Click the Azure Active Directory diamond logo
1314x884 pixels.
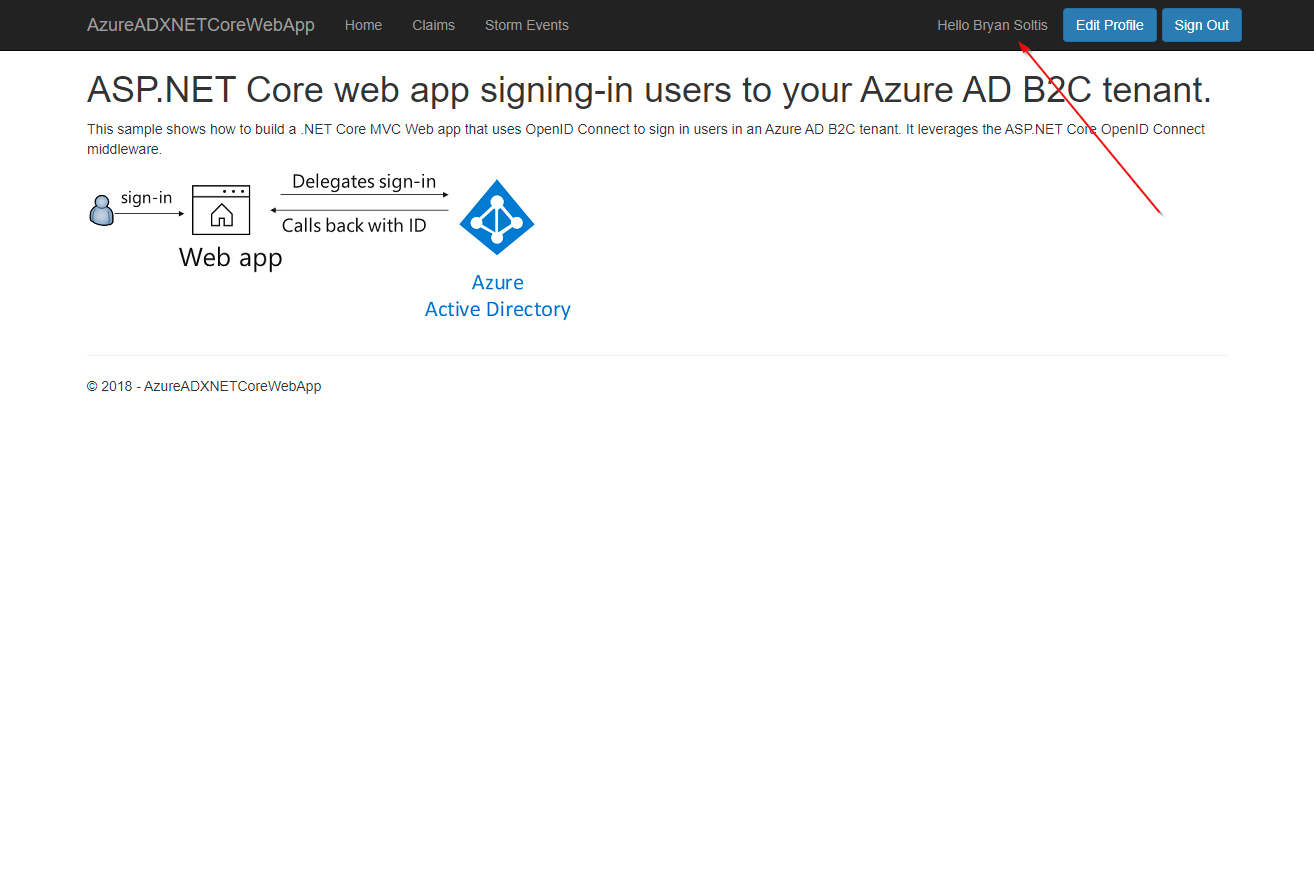pos(497,217)
